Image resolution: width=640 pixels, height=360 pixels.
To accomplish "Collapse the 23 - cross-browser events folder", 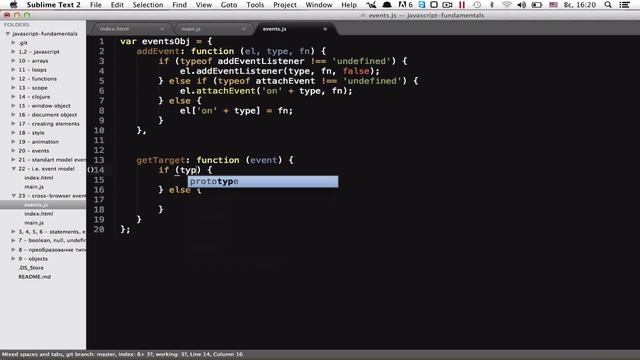I will [x=13, y=196].
